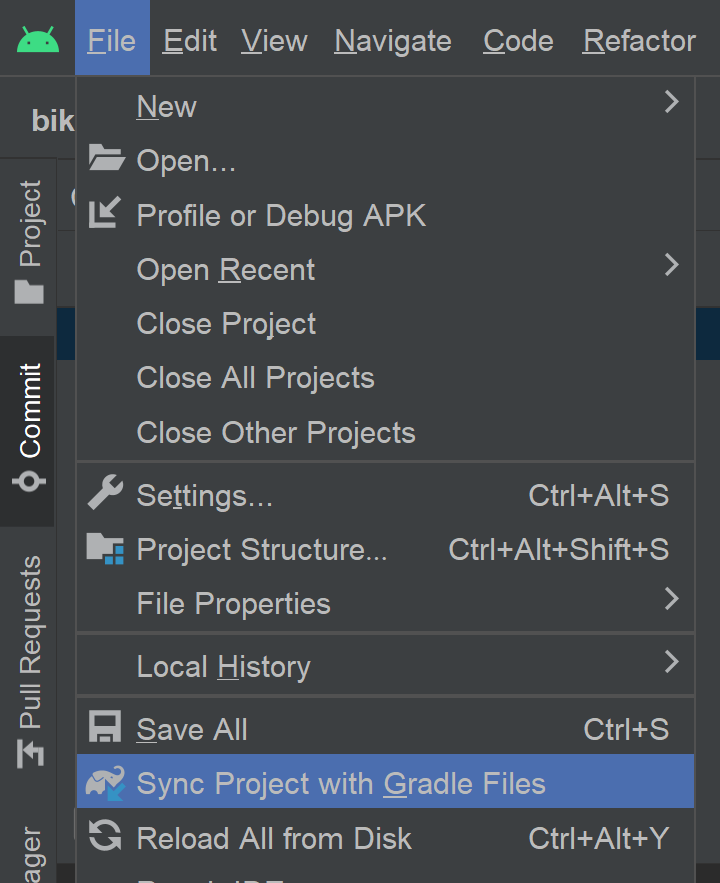Open the Navigate menu

pos(393,41)
